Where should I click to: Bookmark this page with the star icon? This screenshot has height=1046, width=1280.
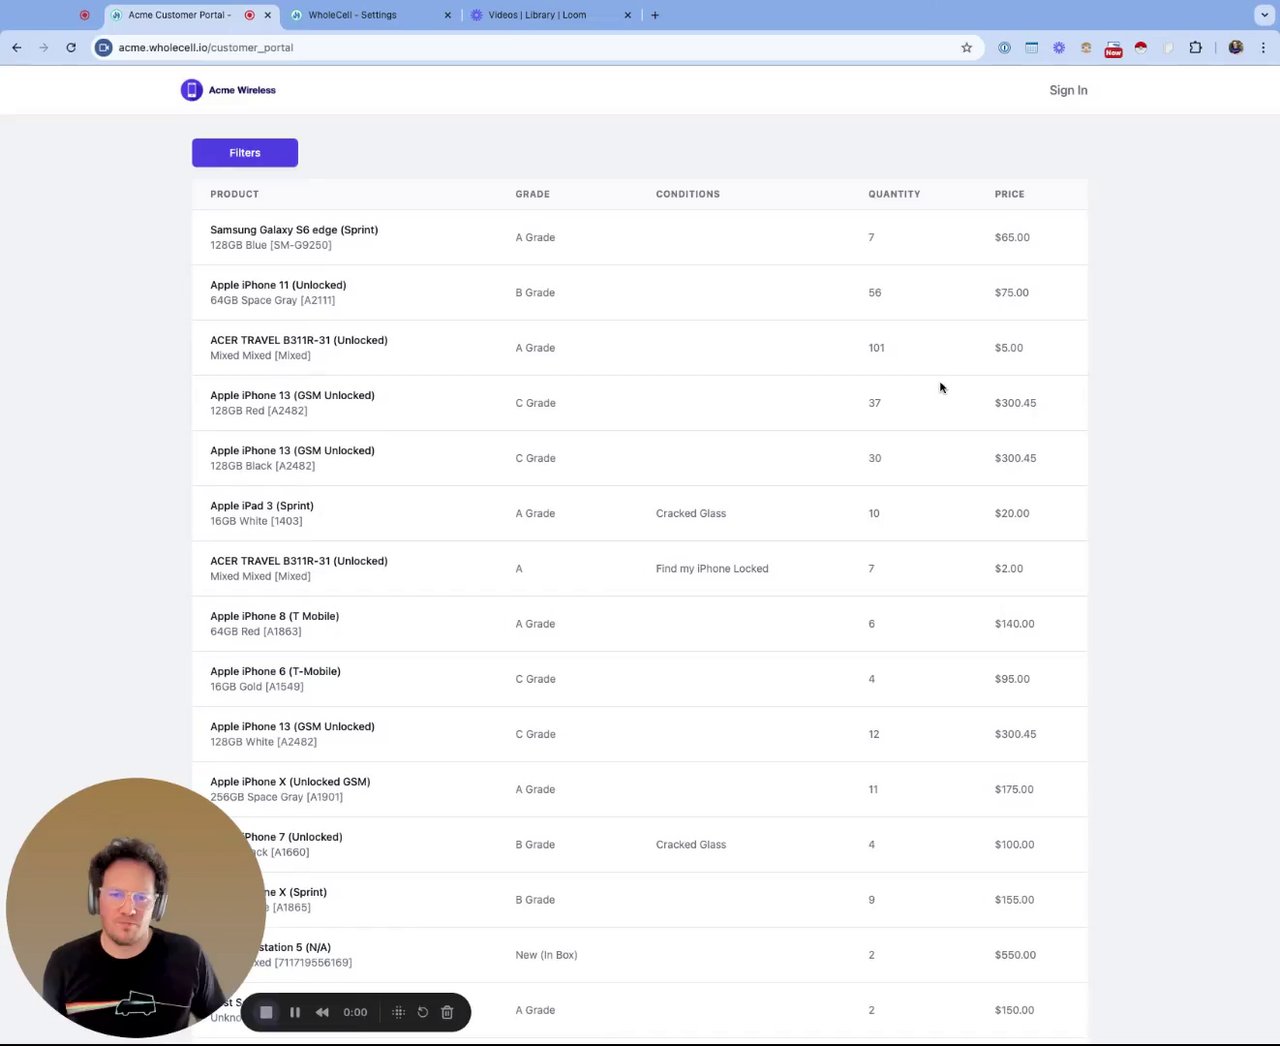[x=966, y=47]
